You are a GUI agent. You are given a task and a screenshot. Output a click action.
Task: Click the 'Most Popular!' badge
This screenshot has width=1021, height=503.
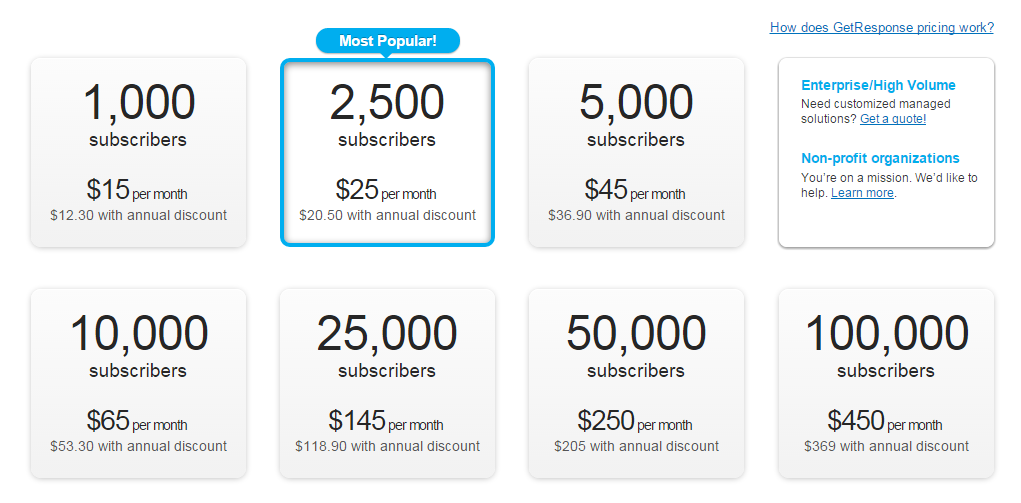coord(388,41)
